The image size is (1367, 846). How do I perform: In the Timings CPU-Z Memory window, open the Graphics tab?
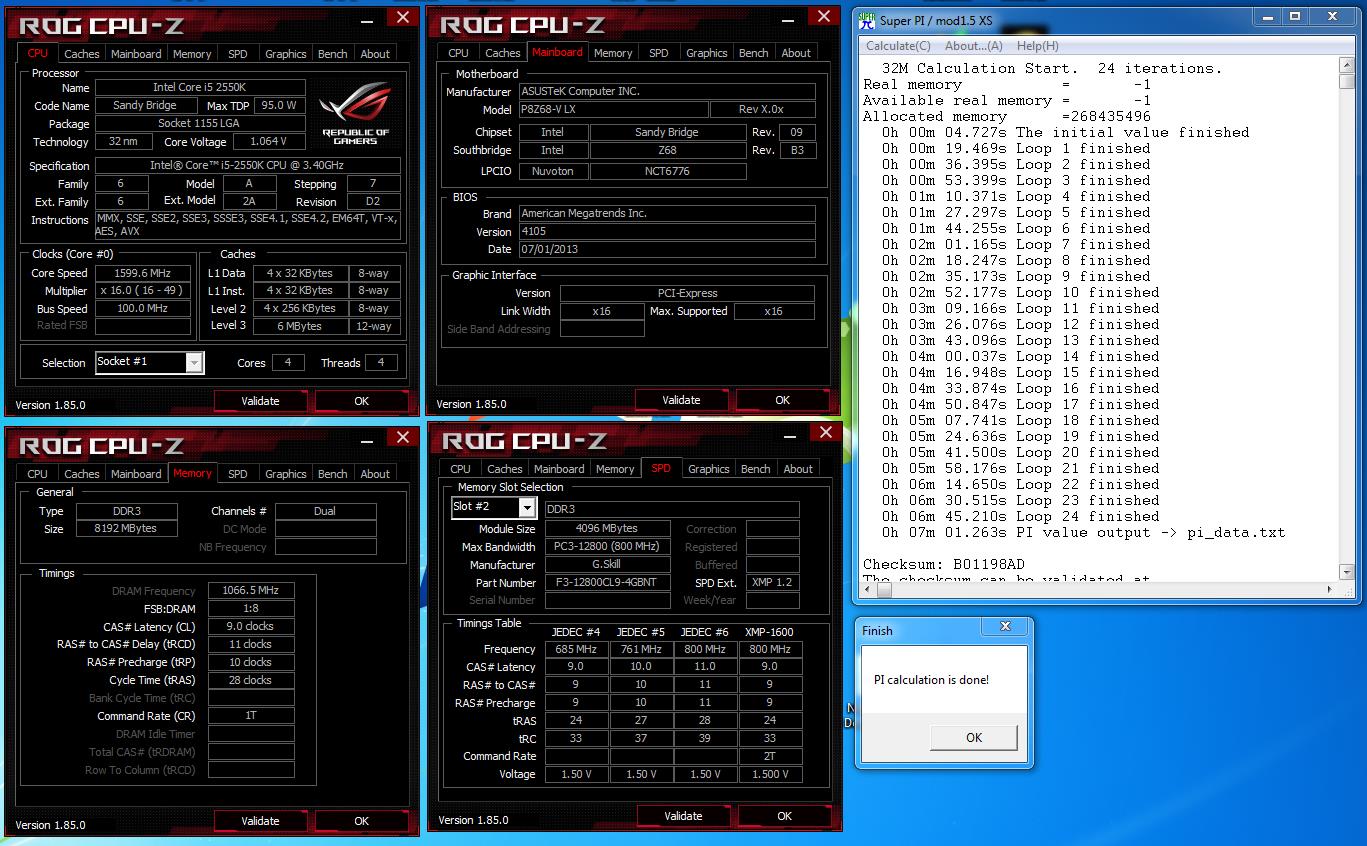[x=286, y=474]
